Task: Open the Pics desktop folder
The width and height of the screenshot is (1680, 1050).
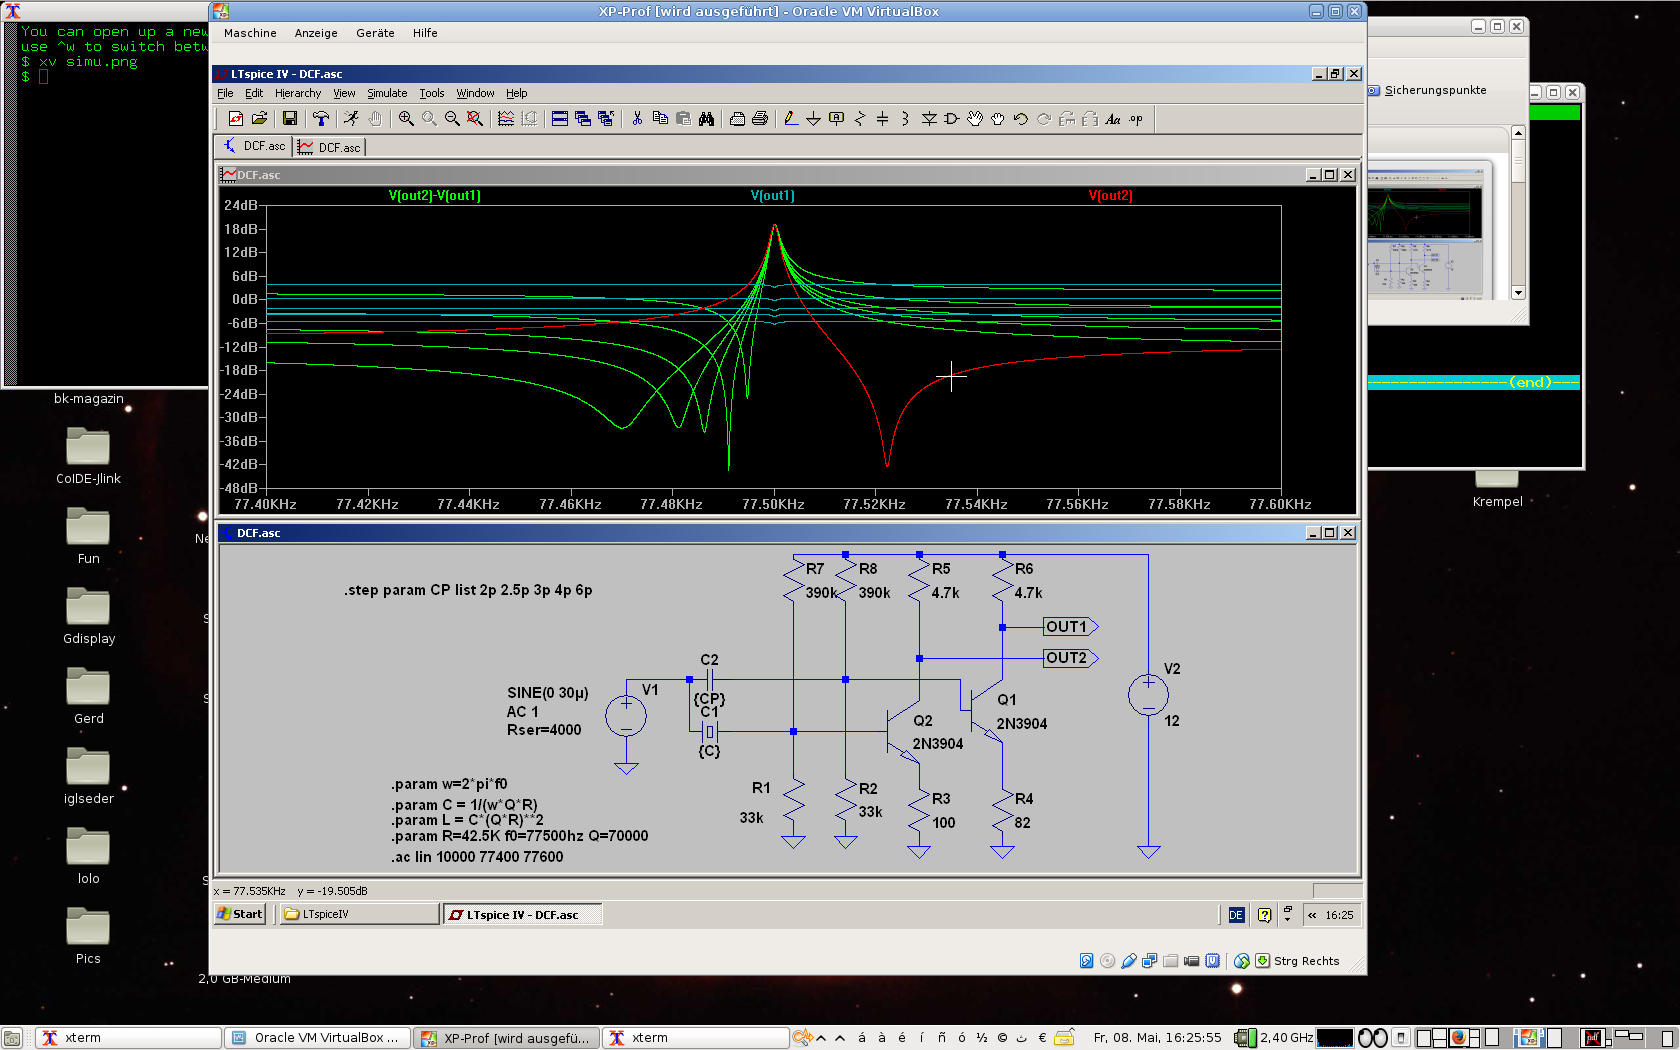Action: click(88, 936)
